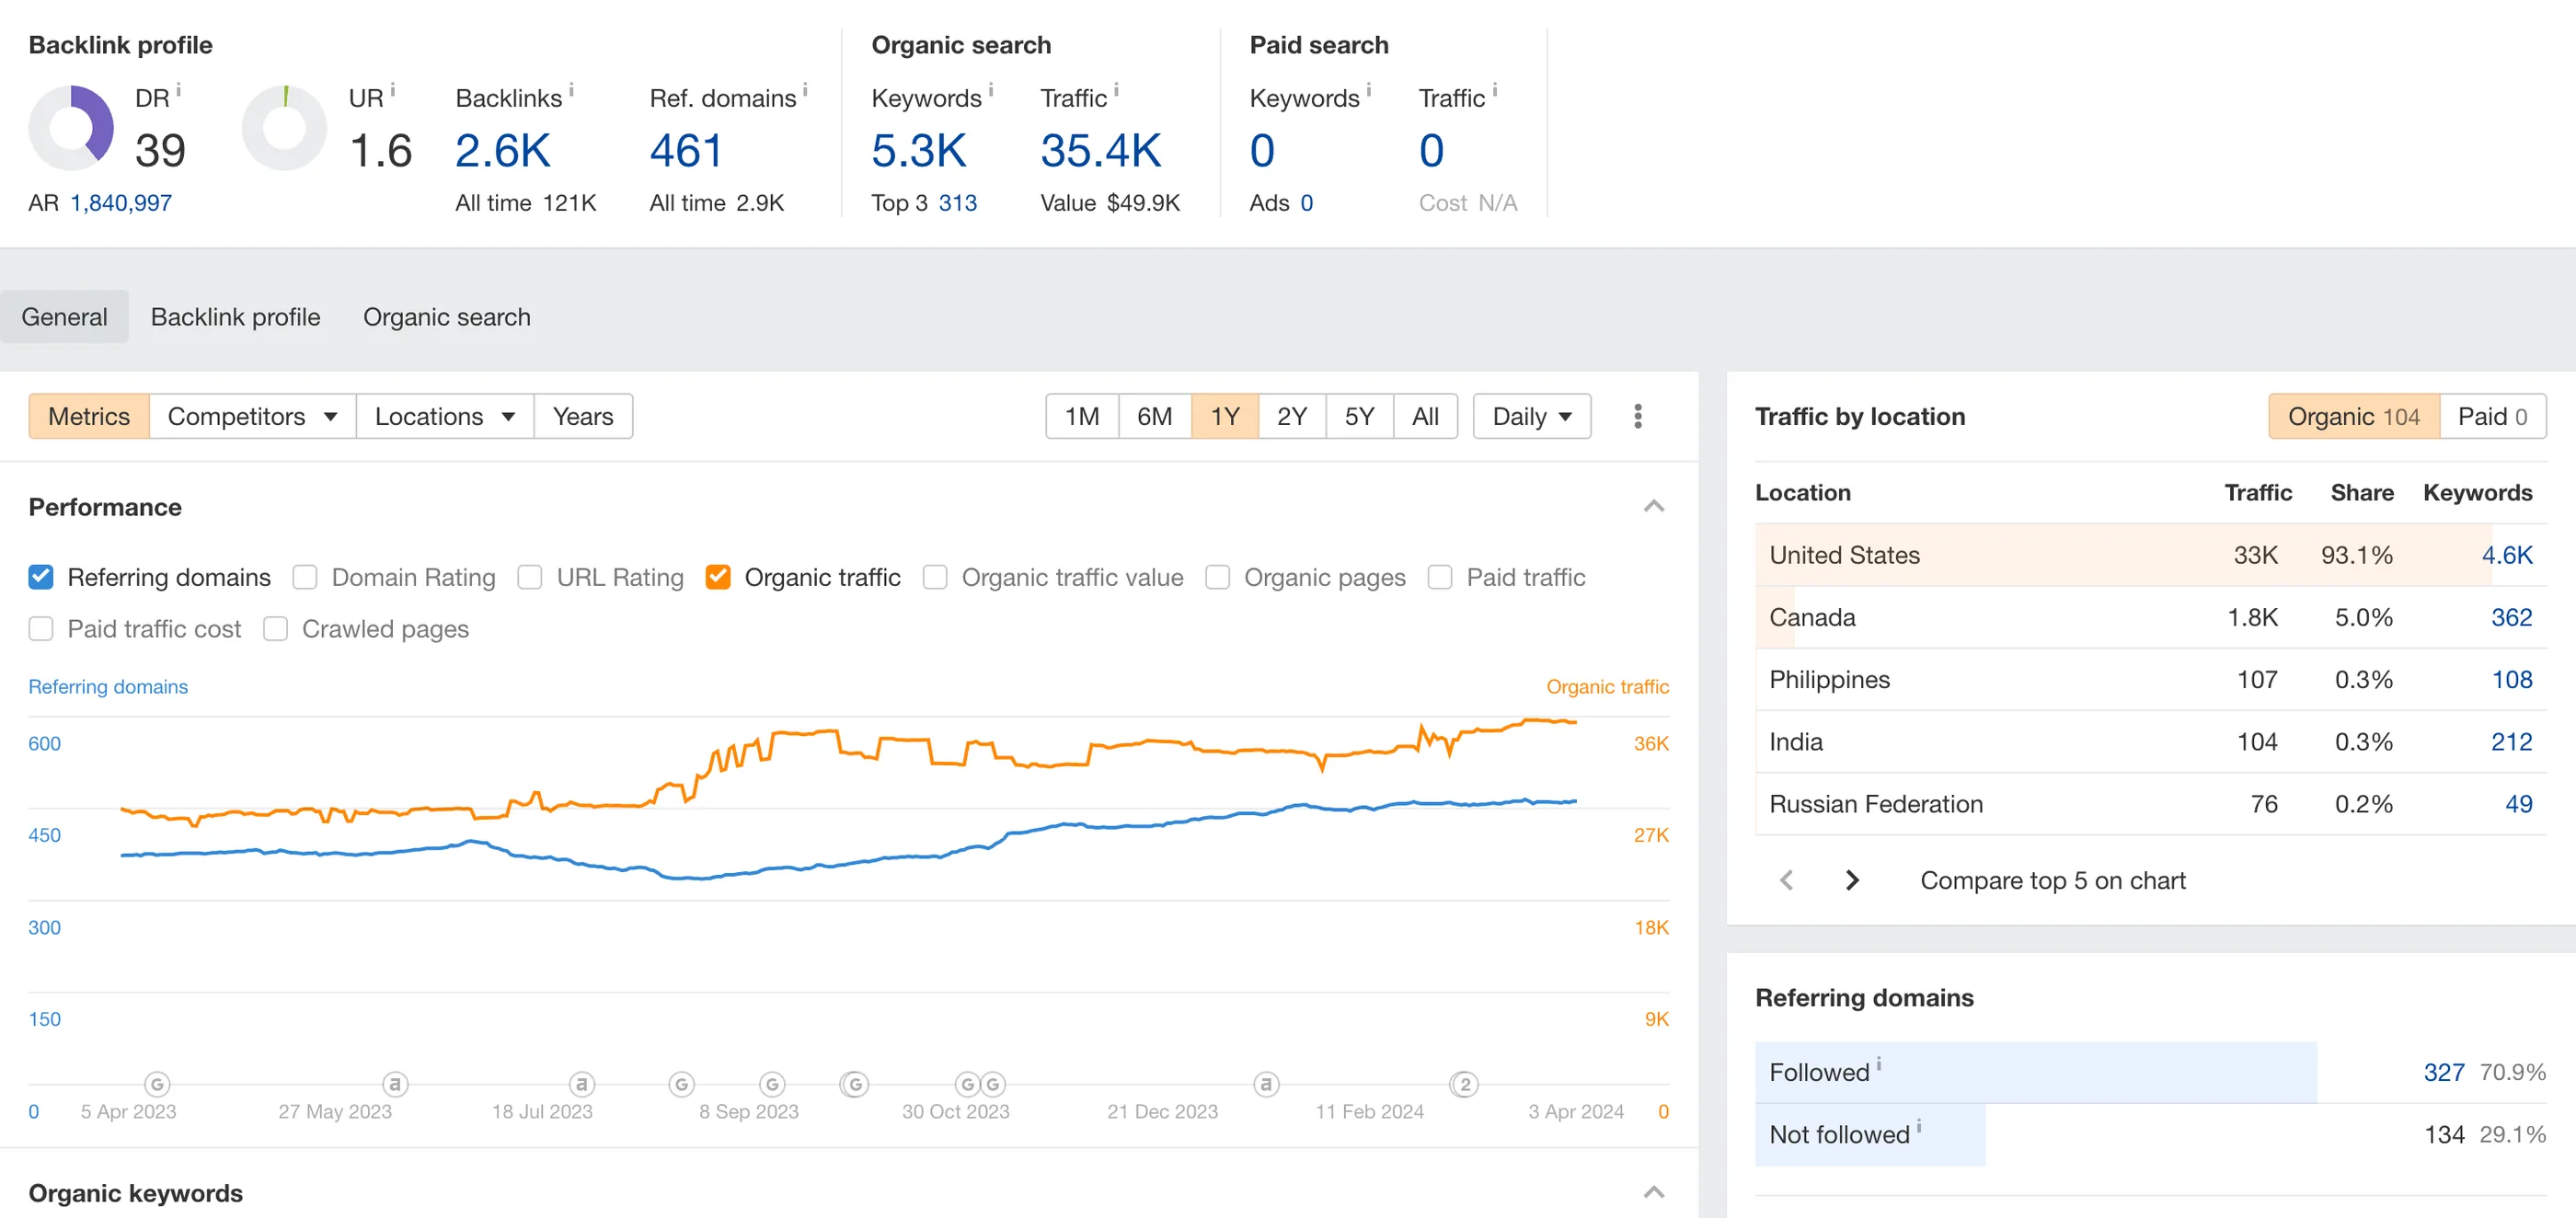Uncheck the Referring domains checkbox
This screenshot has width=2576, height=1218.
[x=41, y=577]
